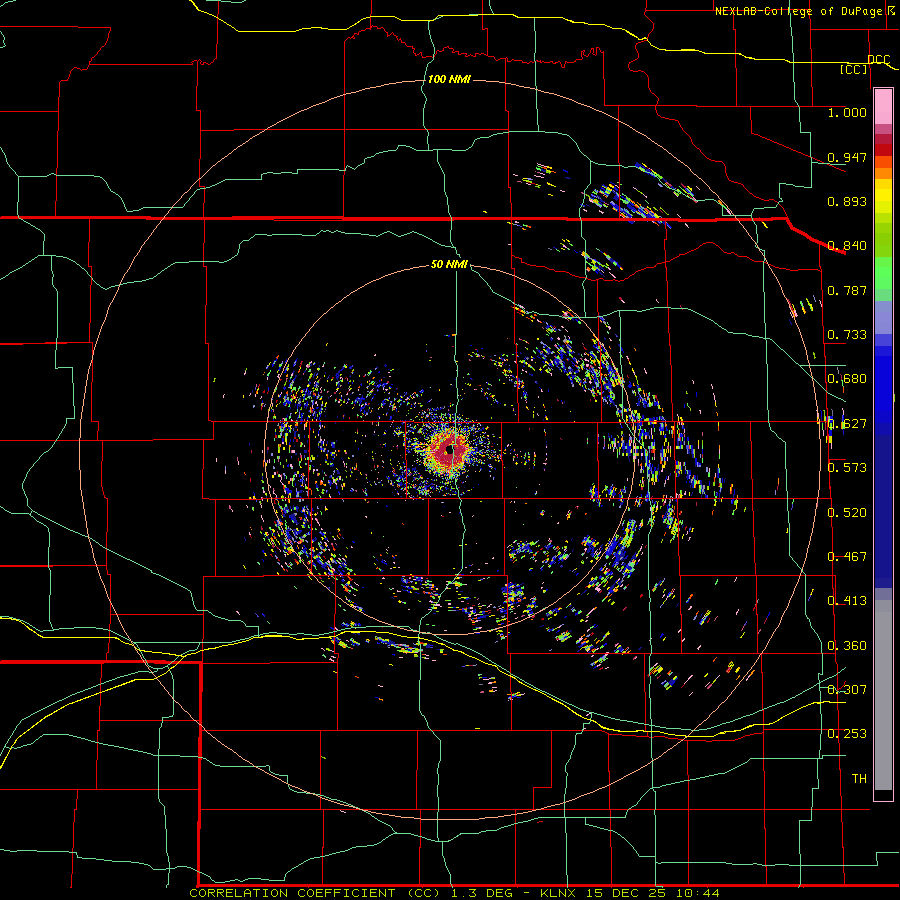Screen dimensions: 900x900
Task: Select the 0.520 scale value
Action: pos(847,513)
